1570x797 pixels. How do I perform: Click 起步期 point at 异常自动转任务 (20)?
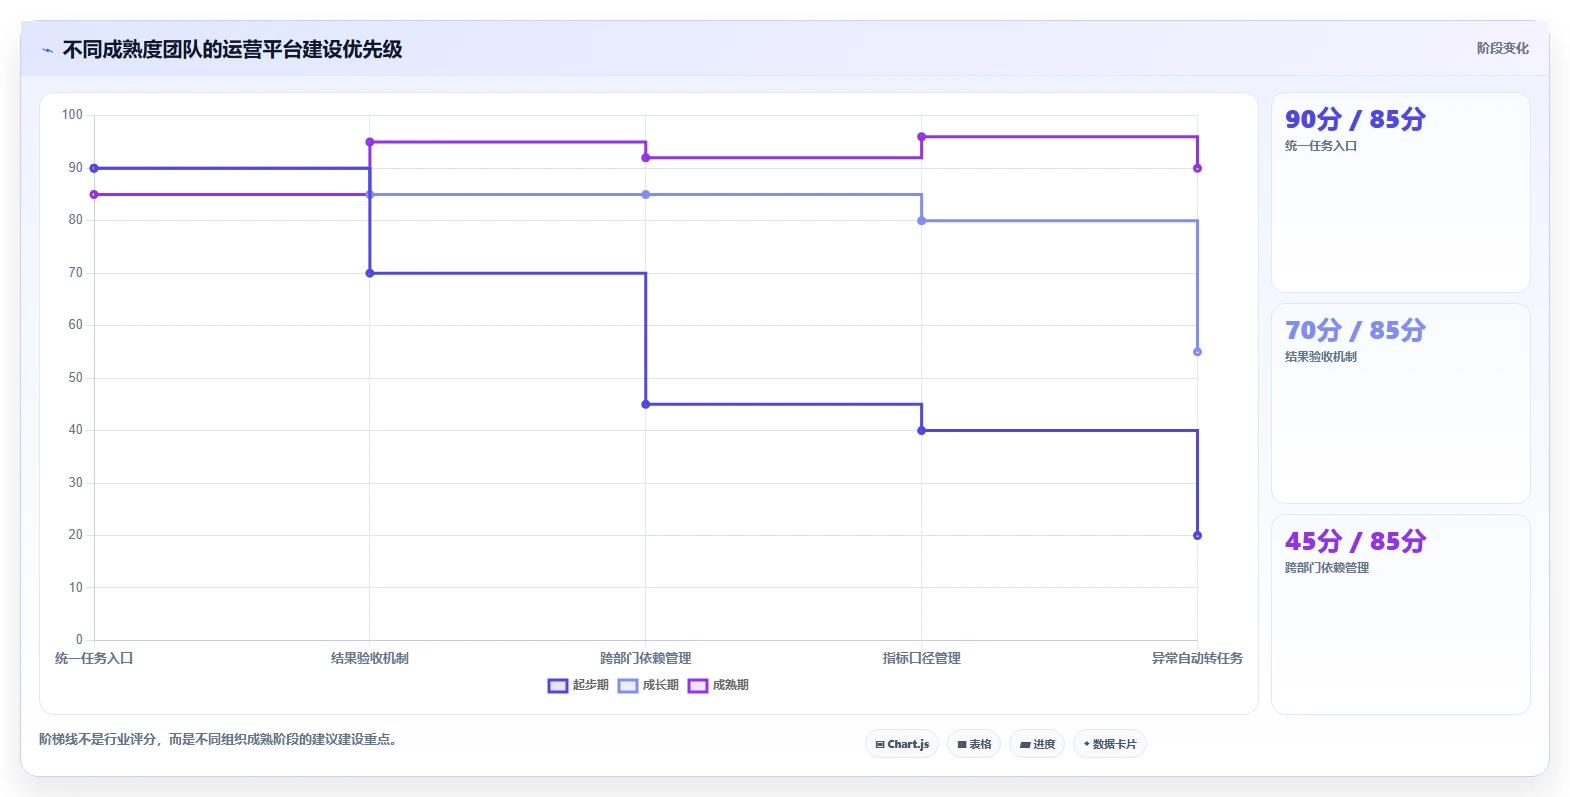[x=1197, y=536]
